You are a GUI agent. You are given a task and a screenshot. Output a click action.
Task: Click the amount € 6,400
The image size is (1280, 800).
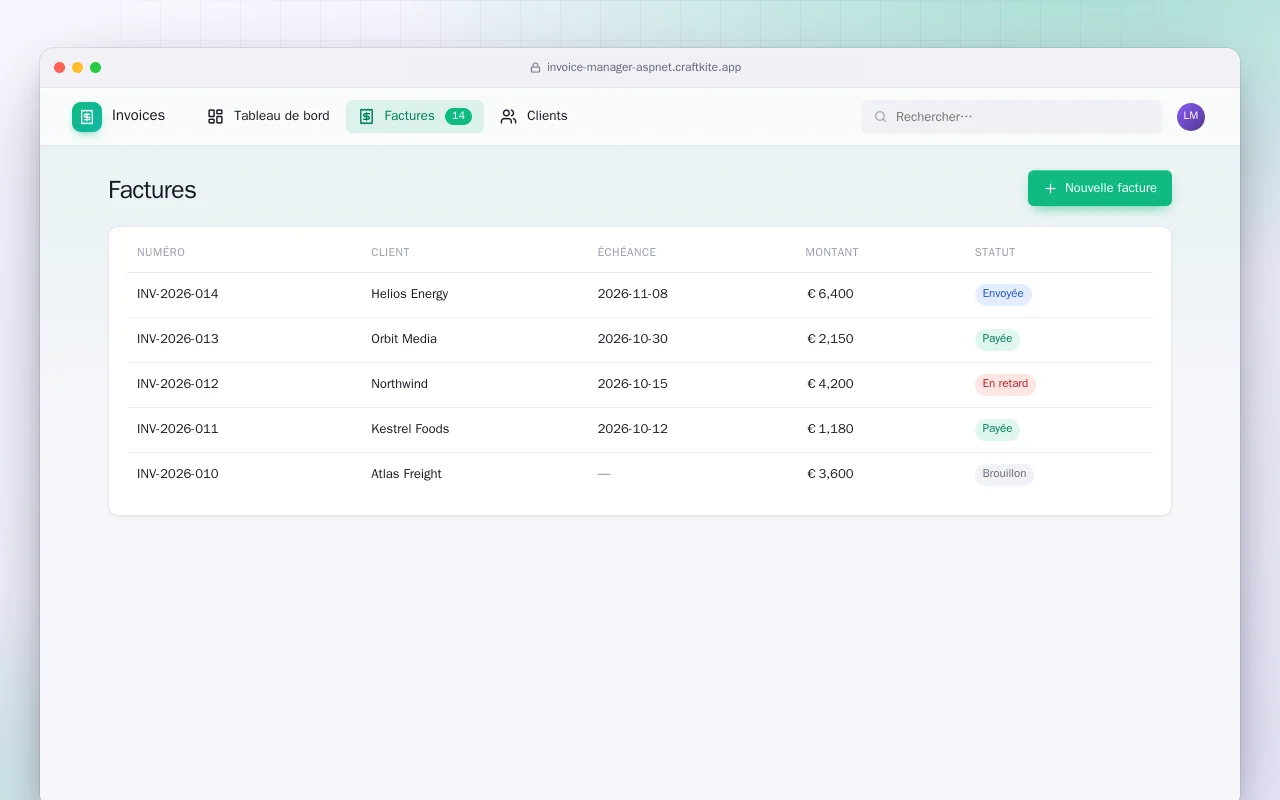coord(830,294)
